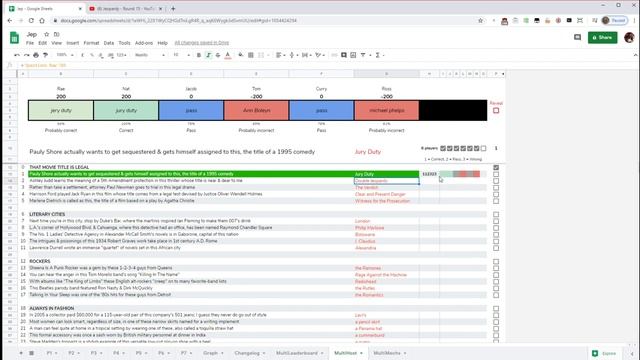Select Tom's red 'Ann Boleyn' answer cell
The width and height of the screenshot is (640, 360).
point(256,111)
